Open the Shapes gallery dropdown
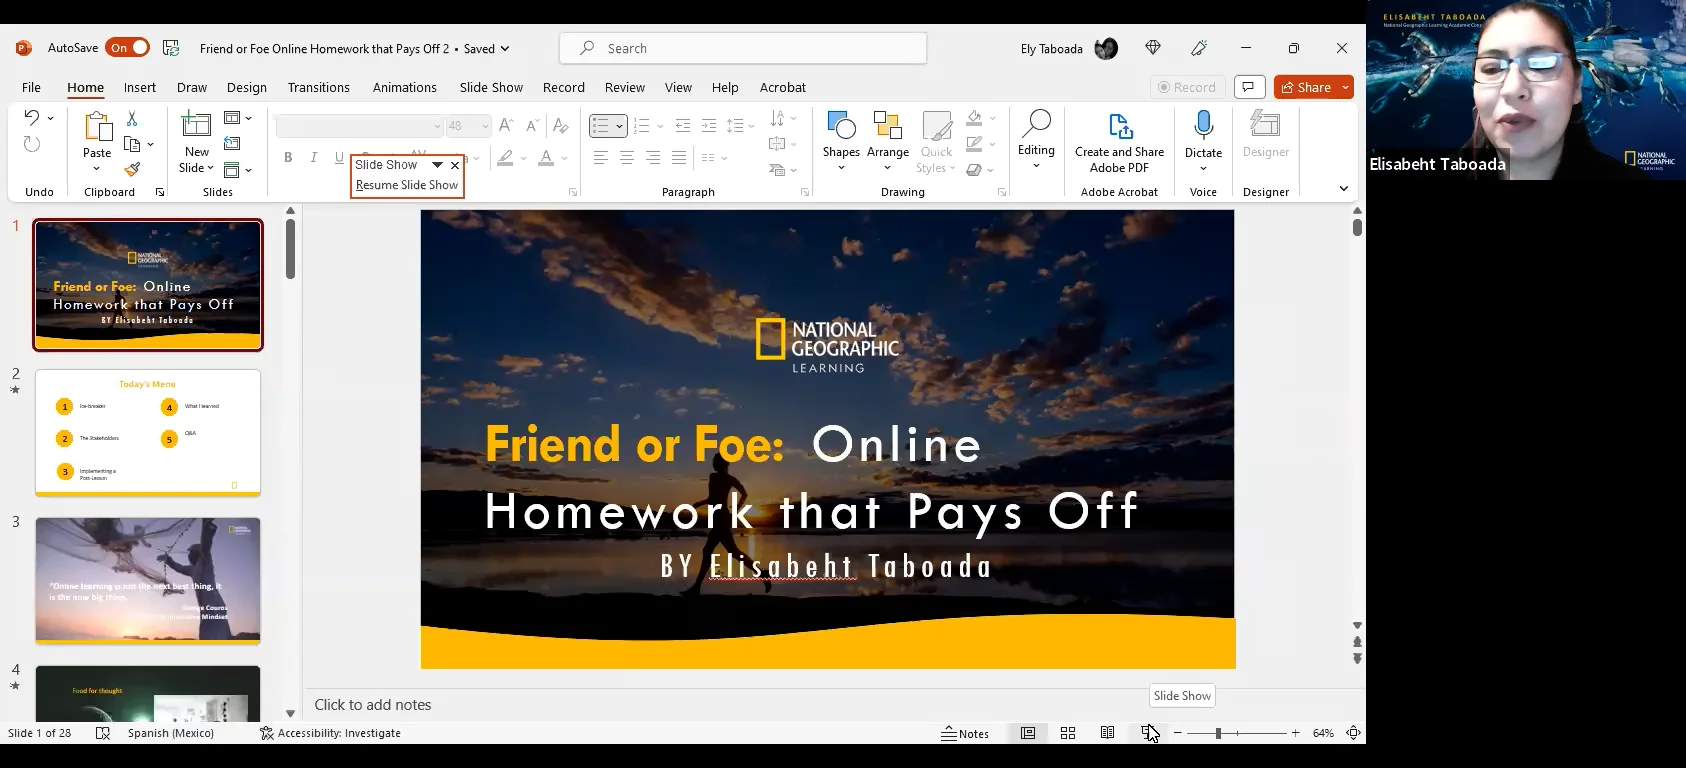The image size is (1686, 768). (841, 168)
